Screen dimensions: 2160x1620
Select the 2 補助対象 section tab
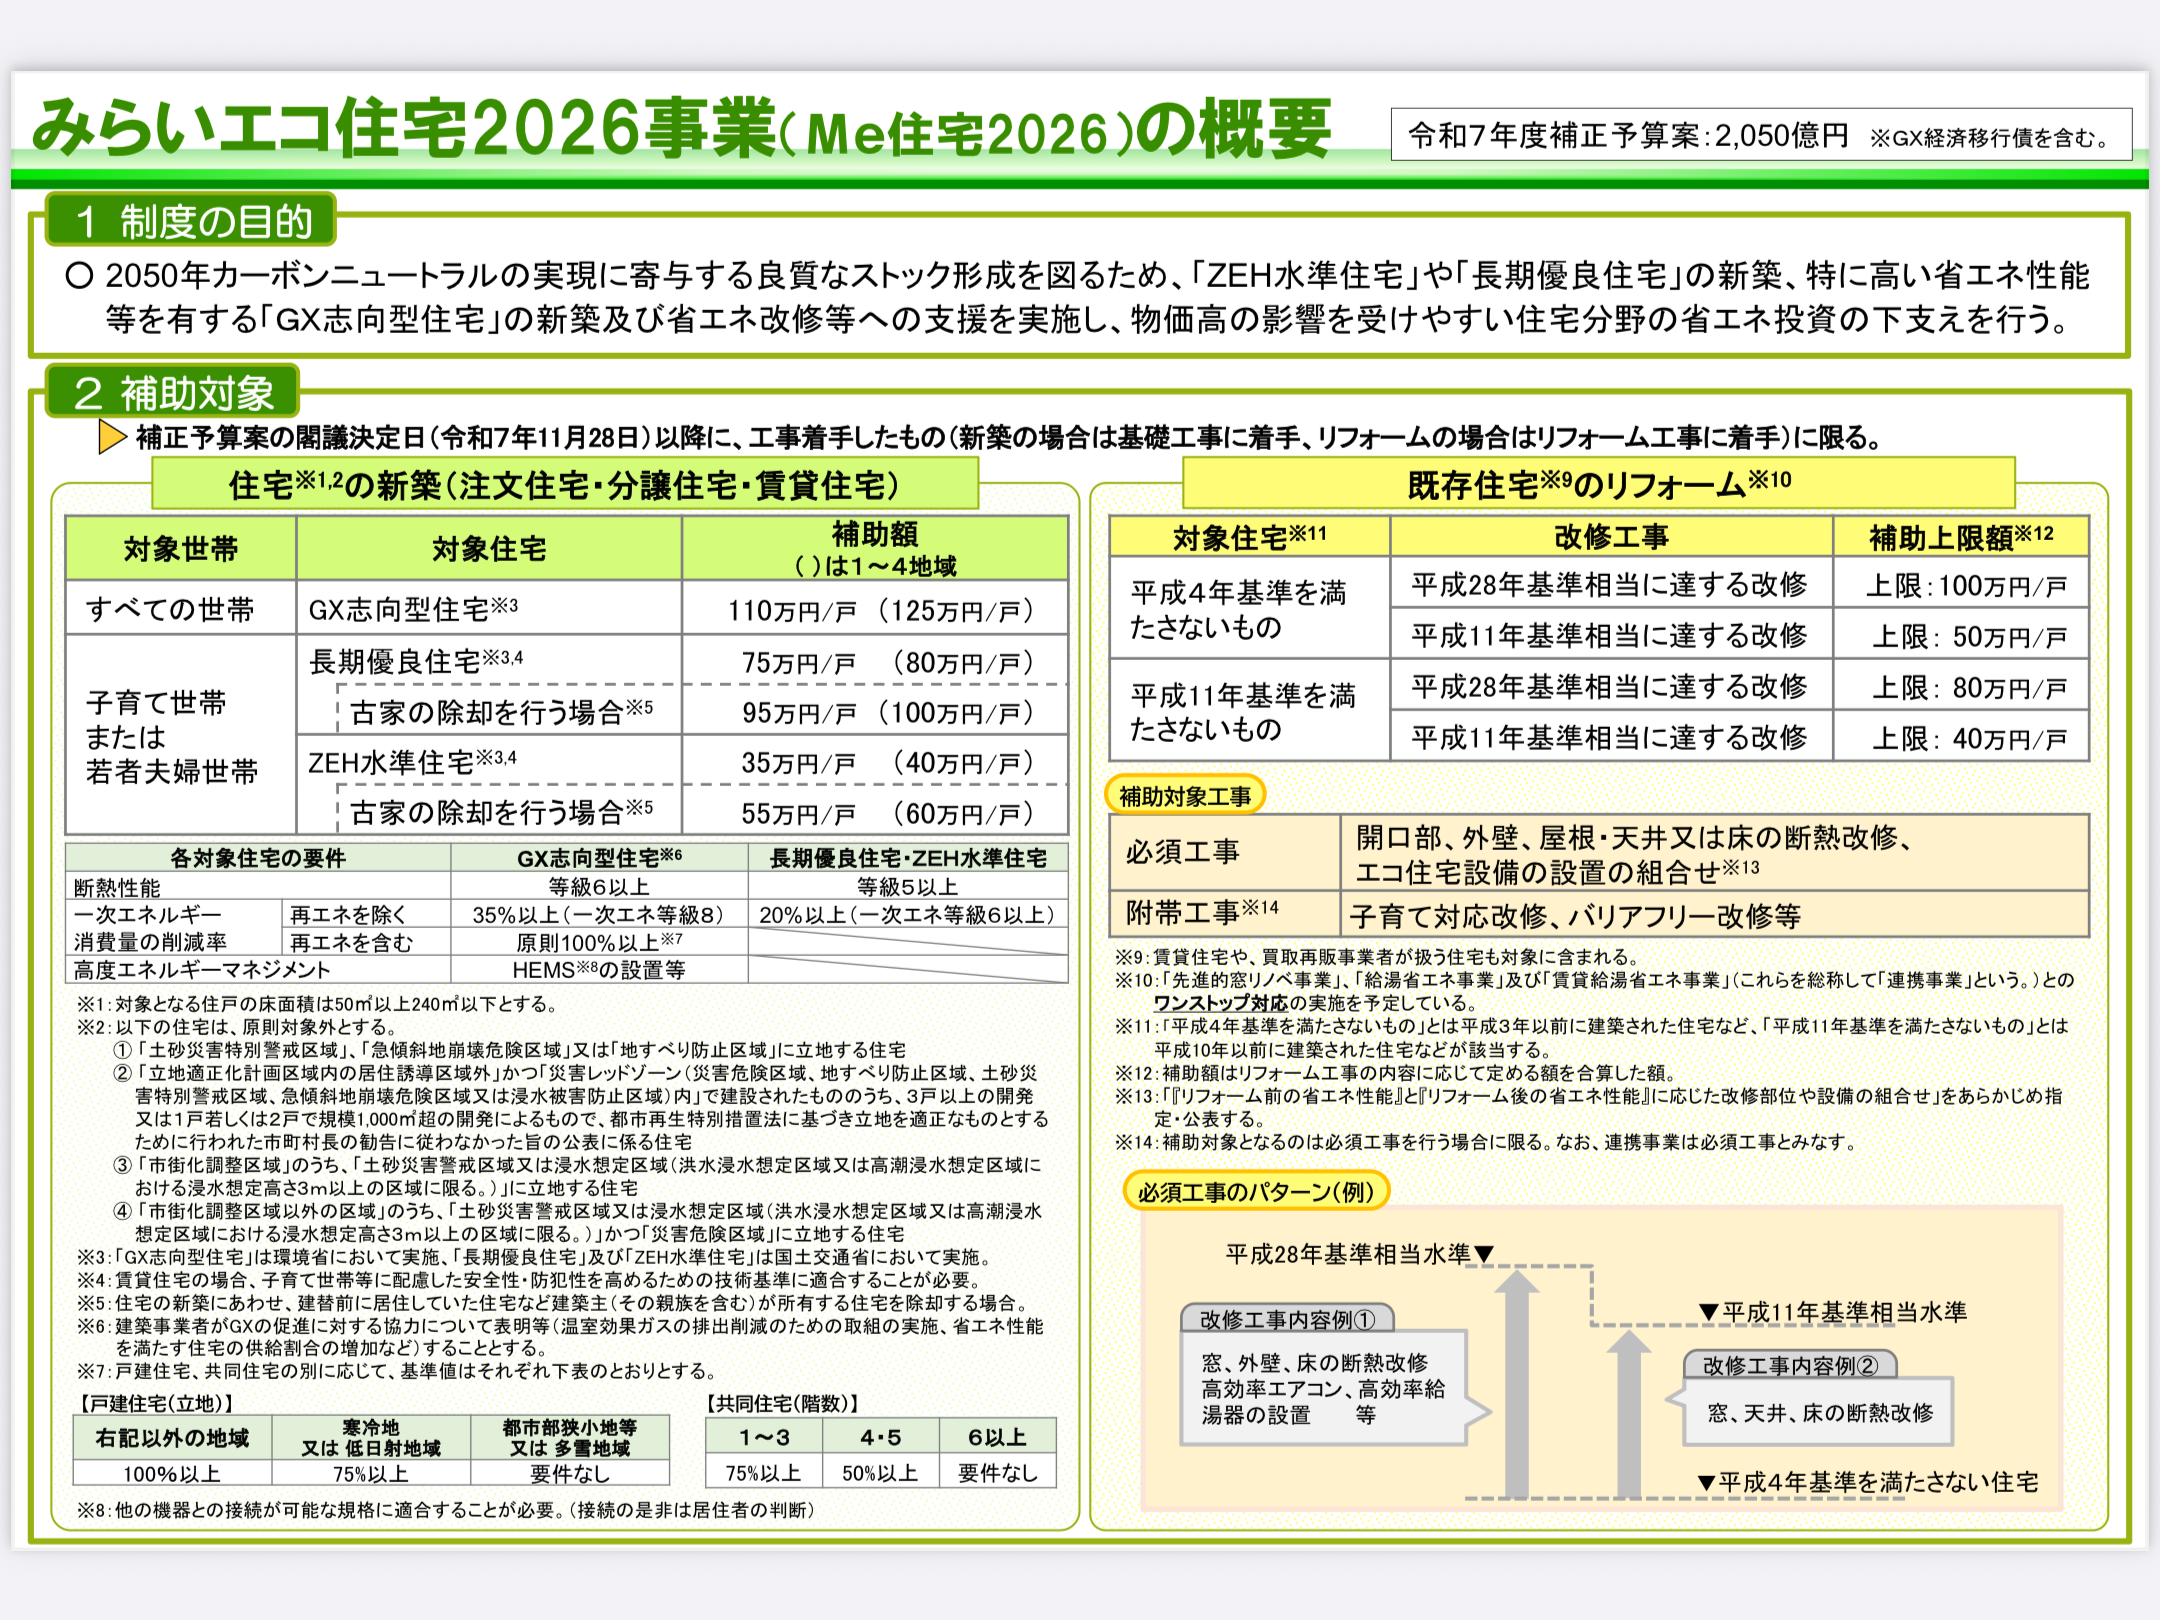pyautogui.click(x=173, y=393)
